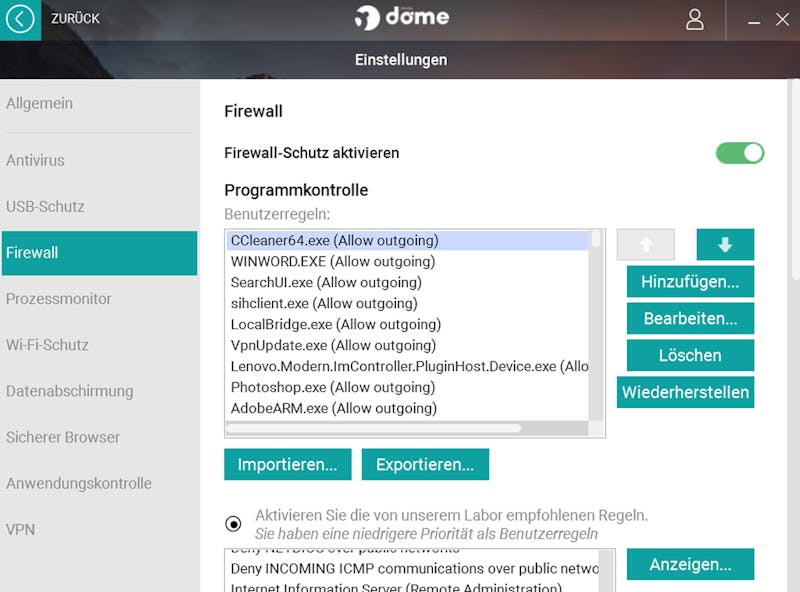The image size is (800, 592).
Task: Click the vertical scrollbar of Benutzerregeln list
Action: click(595, 325)
